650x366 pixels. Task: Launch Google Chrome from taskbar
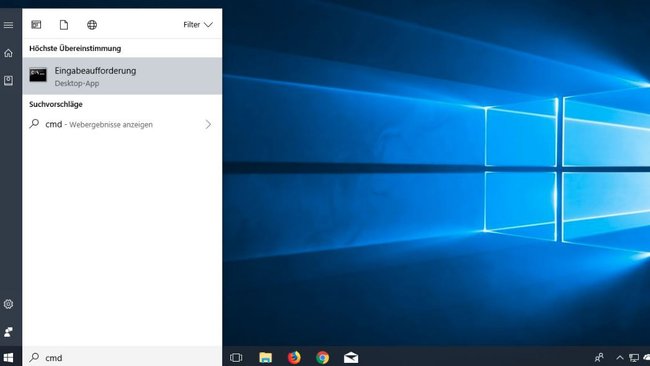(x=323, y=357)
